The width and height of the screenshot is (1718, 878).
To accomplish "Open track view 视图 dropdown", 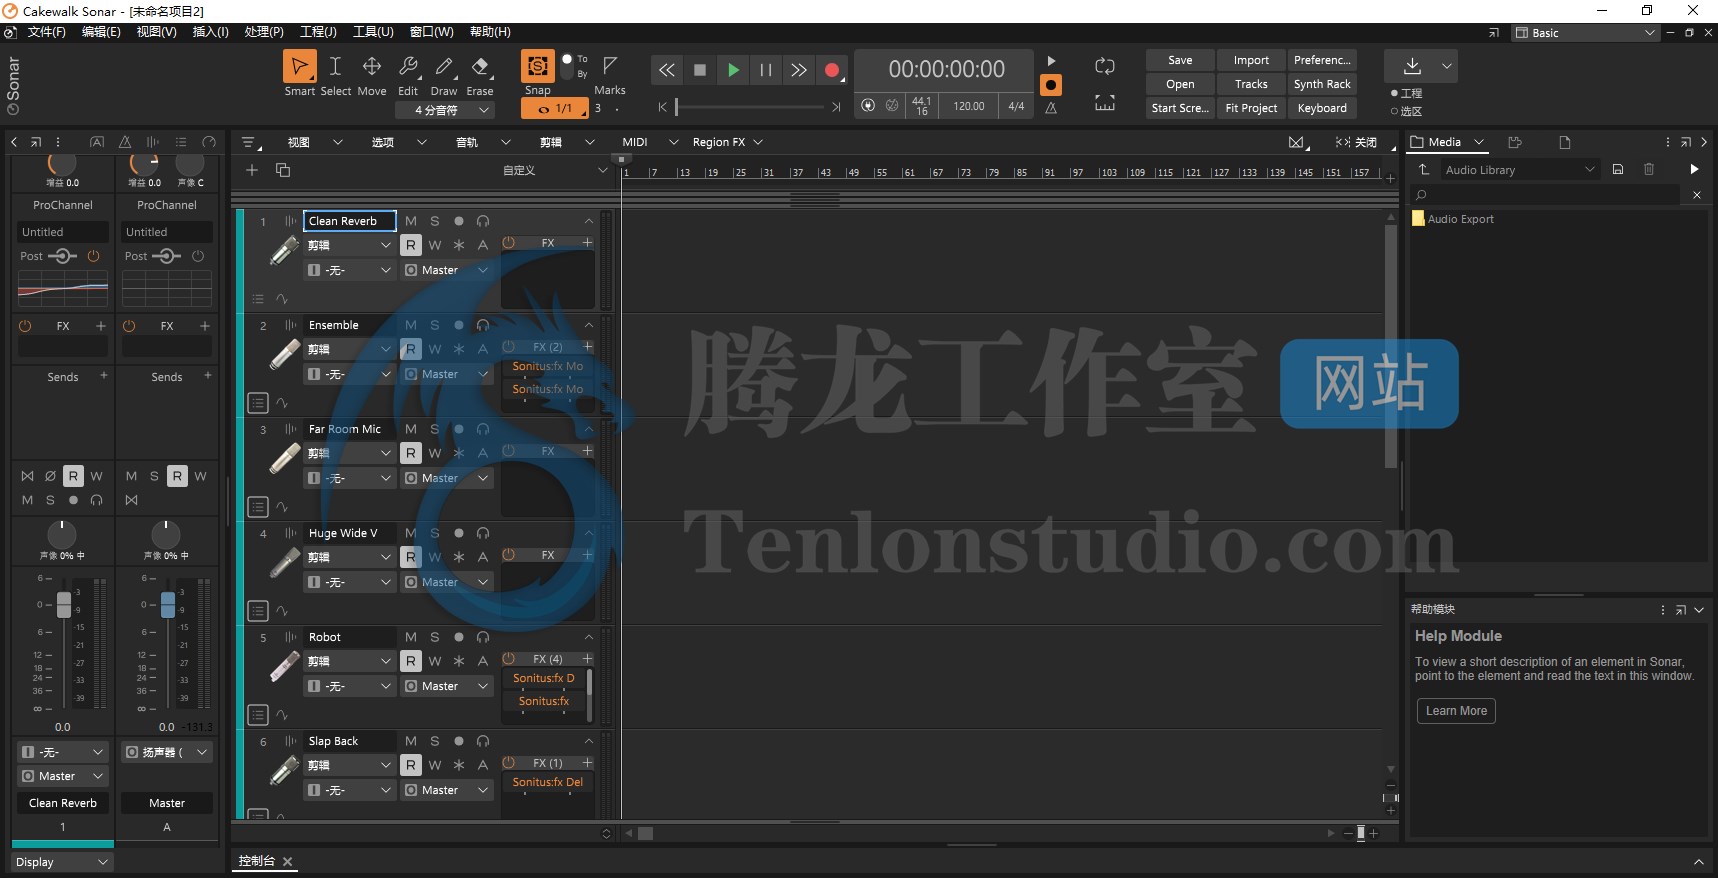I will pos(314,142).
